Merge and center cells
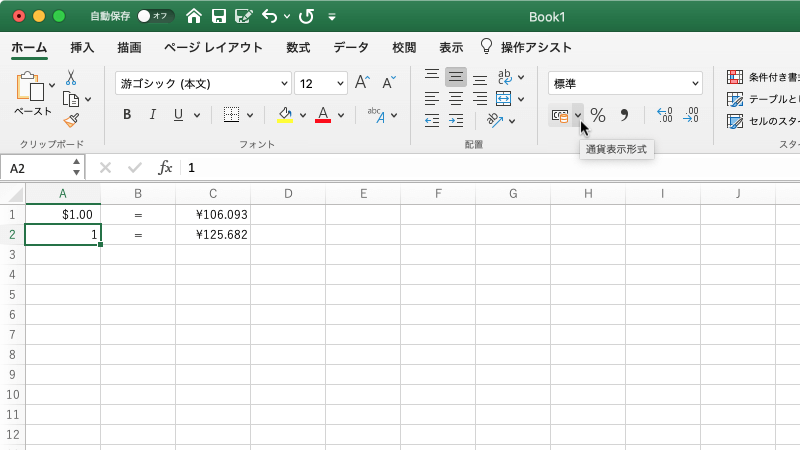Viewport: 800px width, 450px height. click(x=504, y=99)
